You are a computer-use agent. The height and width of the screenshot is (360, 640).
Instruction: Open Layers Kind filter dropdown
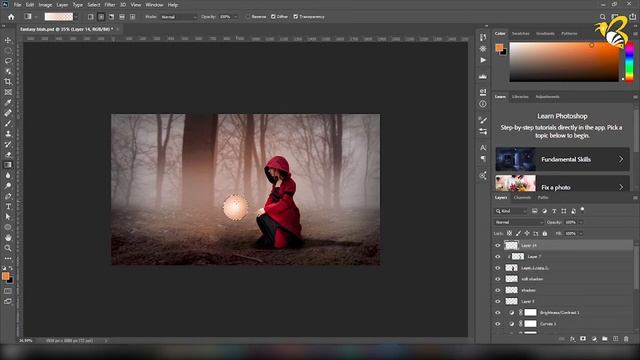[511, 211]
